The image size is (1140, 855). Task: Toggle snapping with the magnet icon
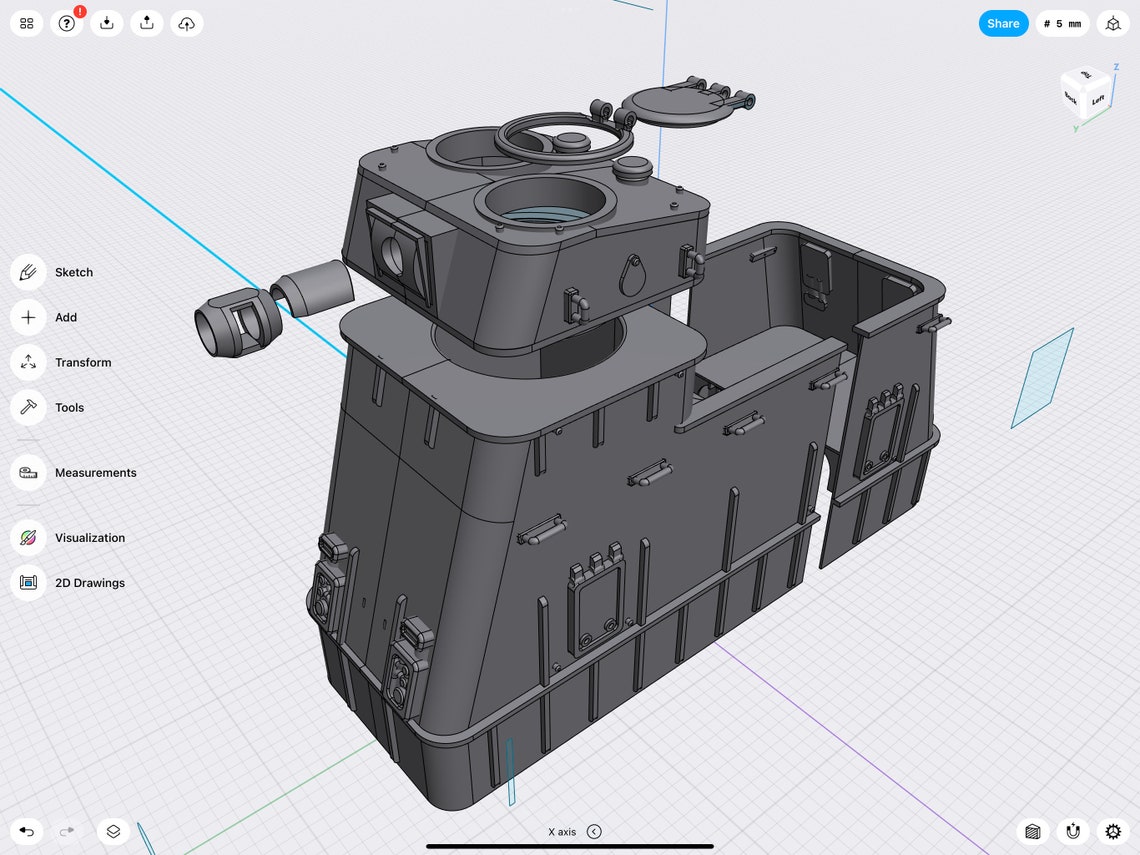click(1072, 831)
